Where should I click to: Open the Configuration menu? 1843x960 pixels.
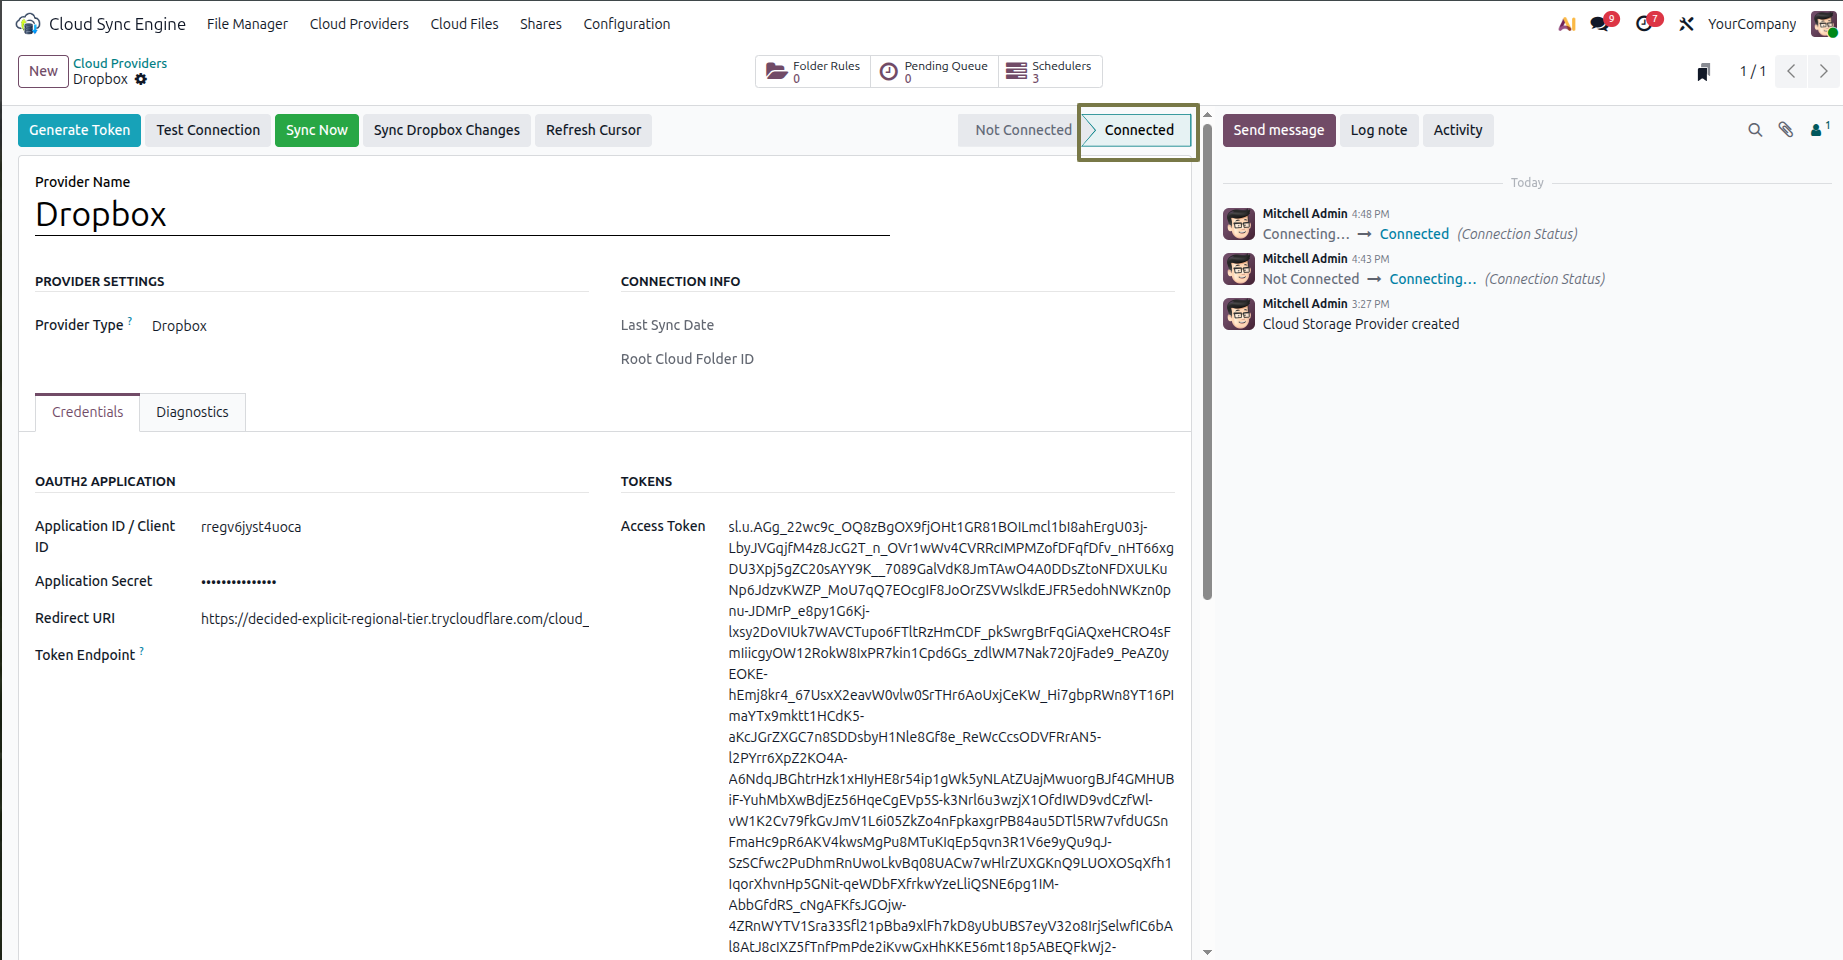tap(627, 24)
